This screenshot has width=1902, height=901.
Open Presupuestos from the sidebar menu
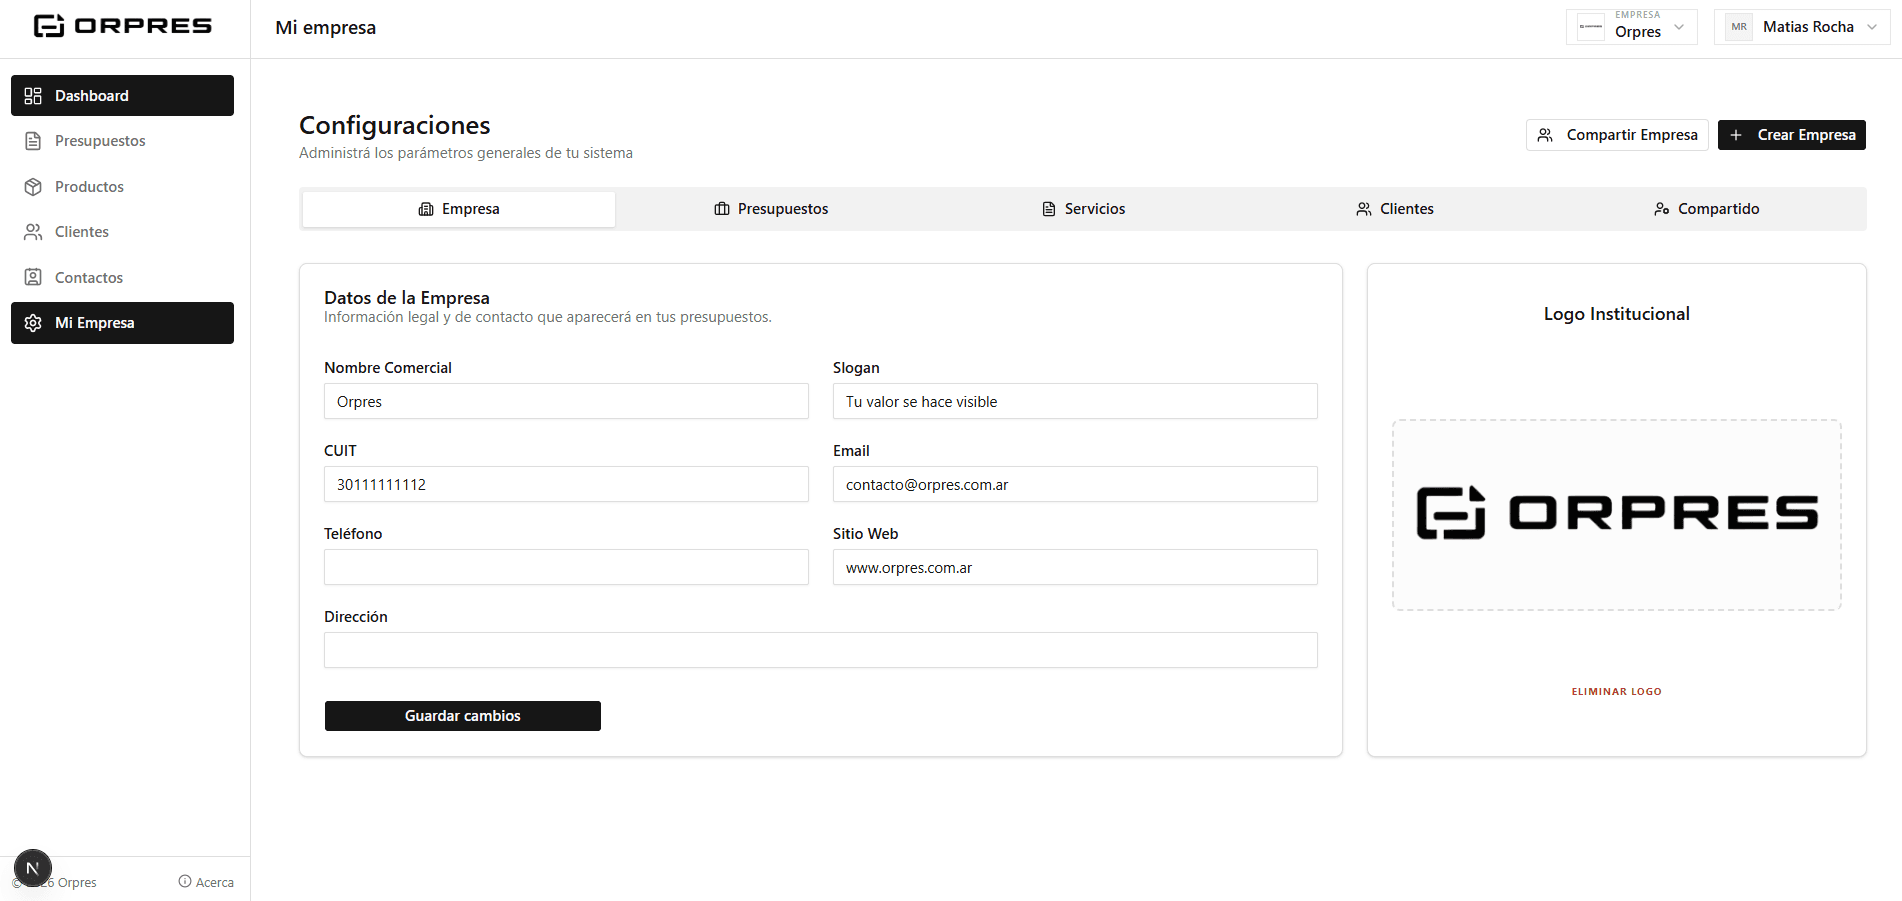pyautogui.click(x=122, y=141)
